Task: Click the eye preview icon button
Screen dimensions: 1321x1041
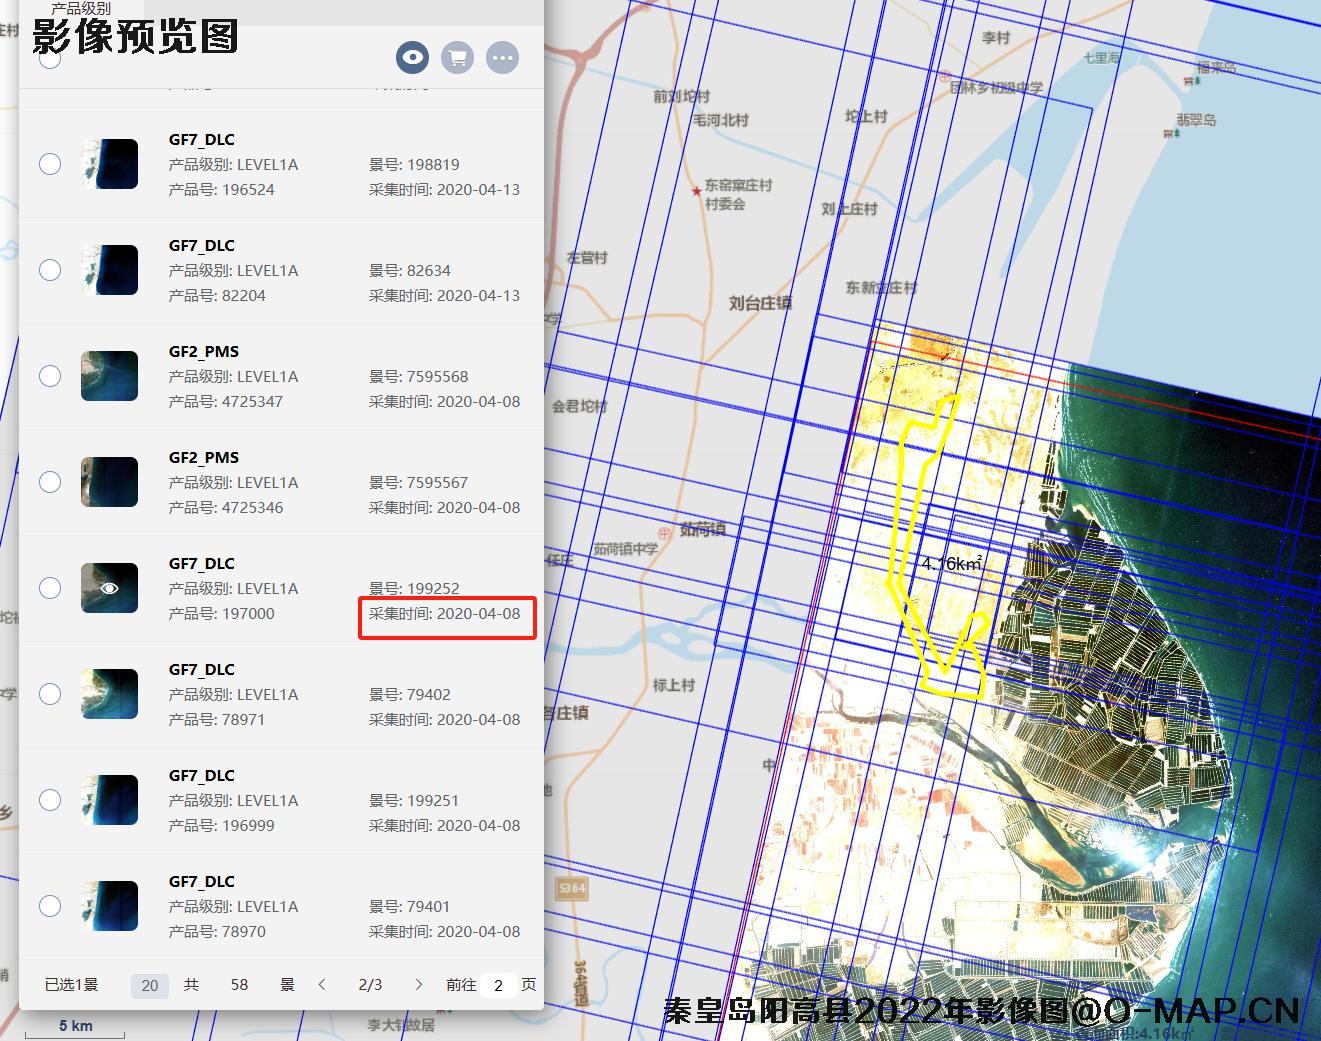Action: coord(412,57)
